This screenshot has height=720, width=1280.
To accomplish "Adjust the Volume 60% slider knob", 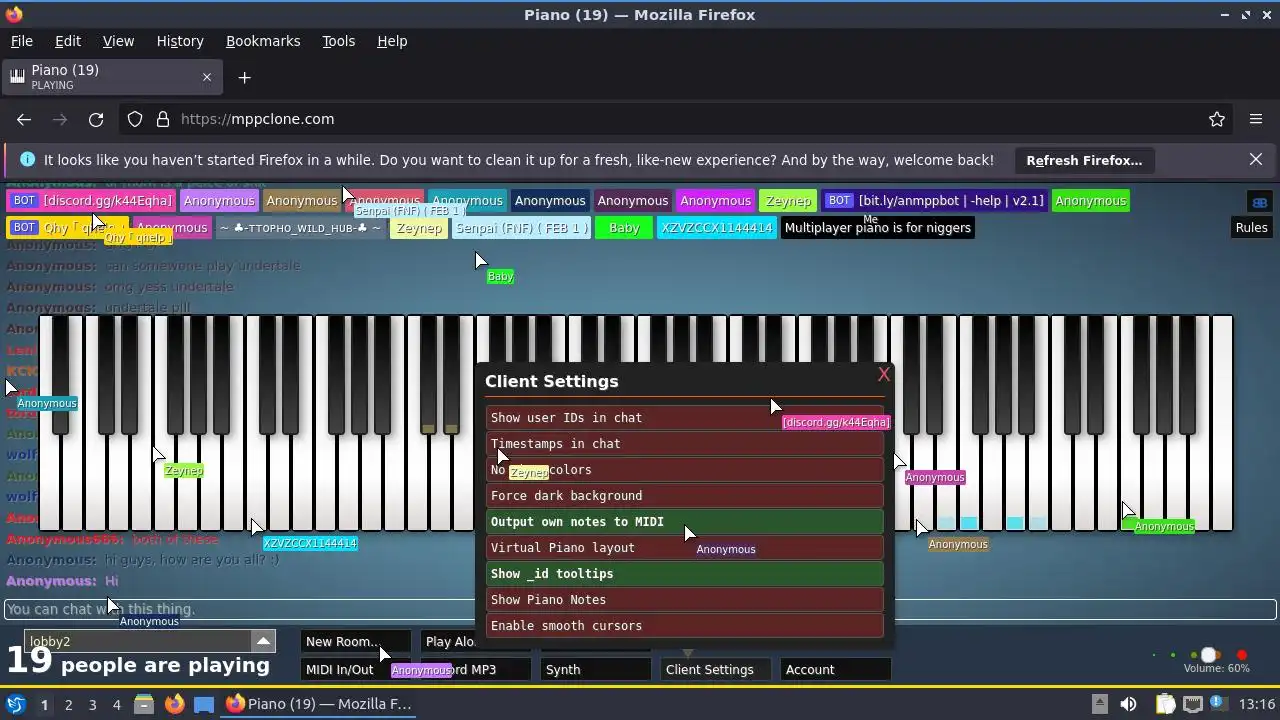I will (1208, 656).
